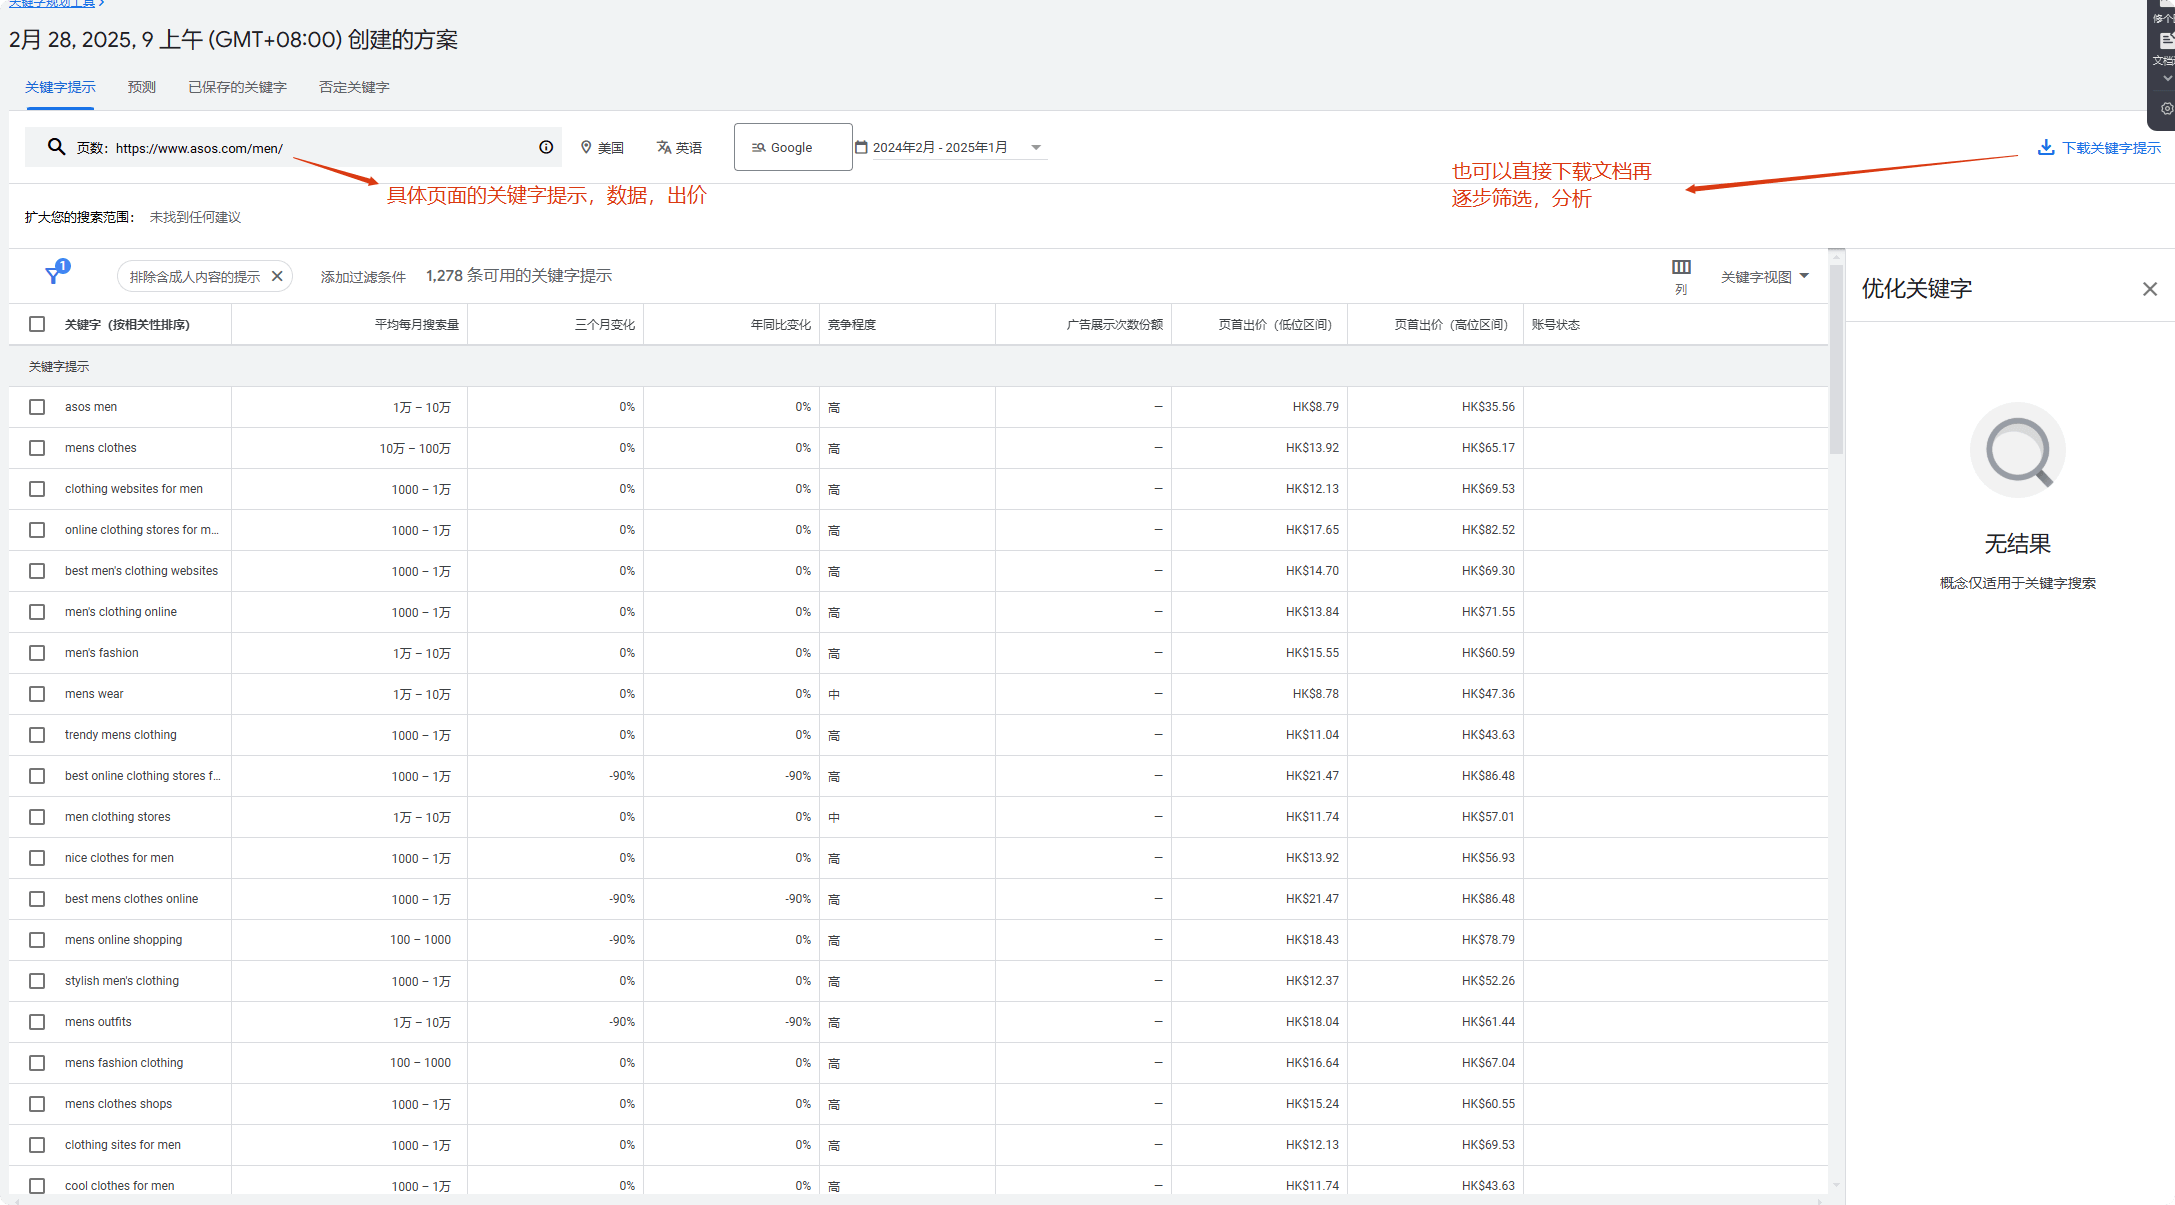This screenshot has height=1205, width=2175.
Task: Click the location pin icon for 美国
Action: (x=586, y=147)
